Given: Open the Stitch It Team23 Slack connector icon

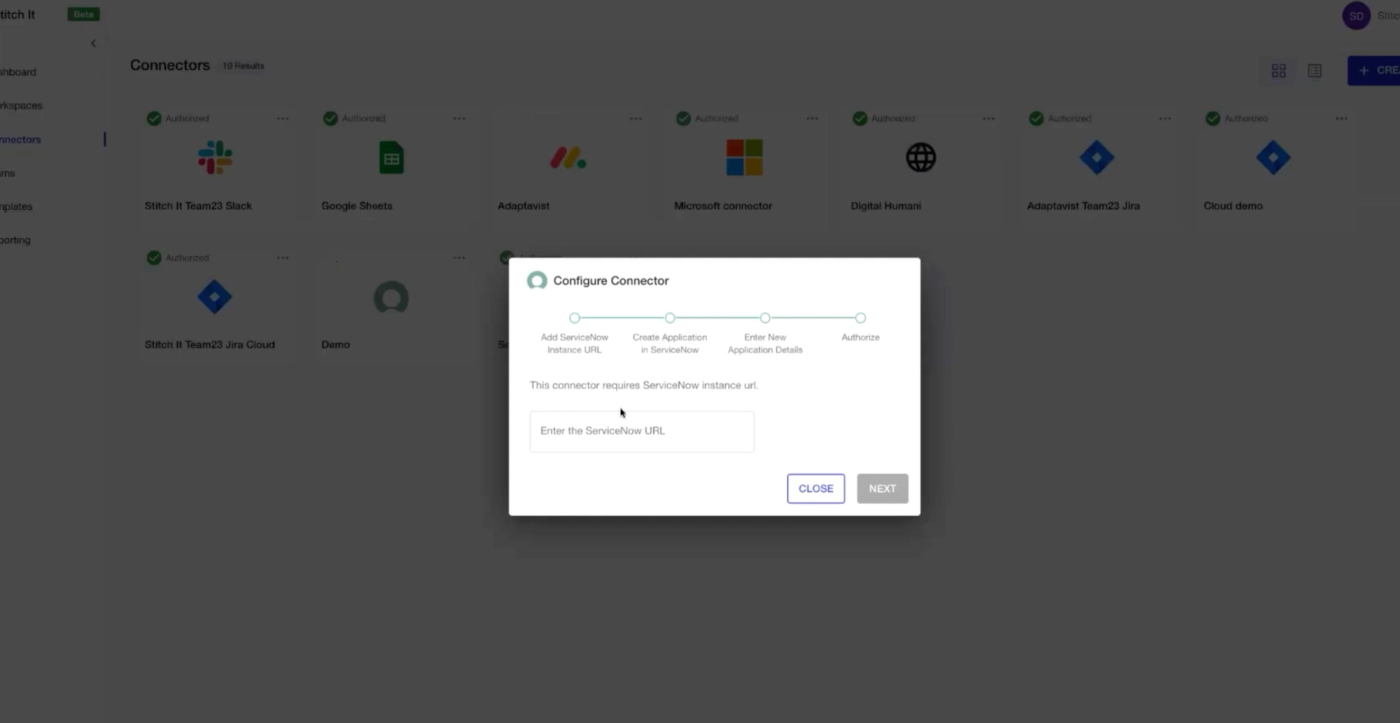Looking at the screenshot, I should [214, 157].
